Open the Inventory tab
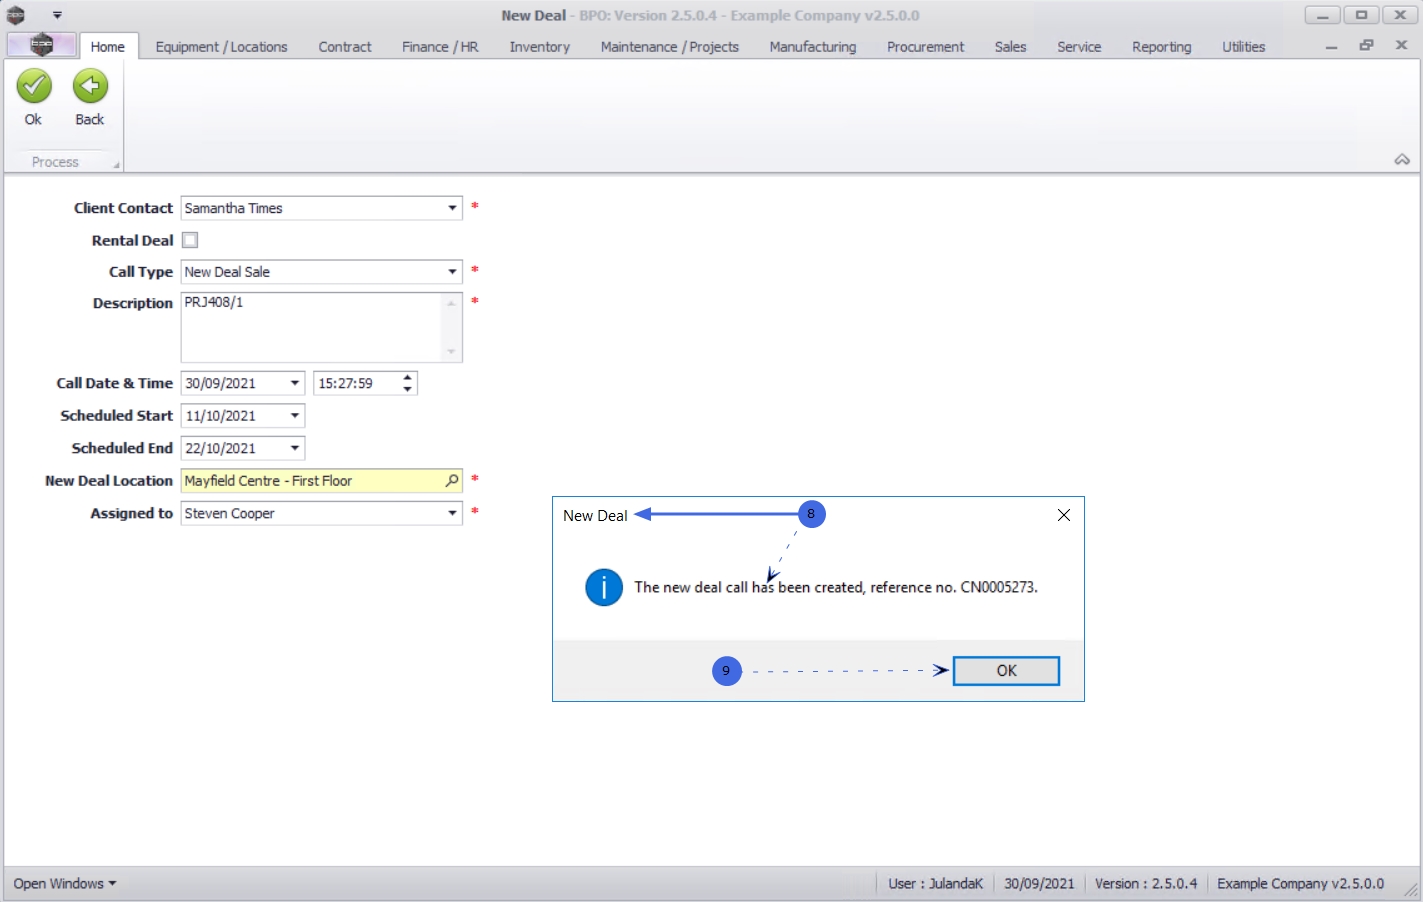 (x=540, y=47)
